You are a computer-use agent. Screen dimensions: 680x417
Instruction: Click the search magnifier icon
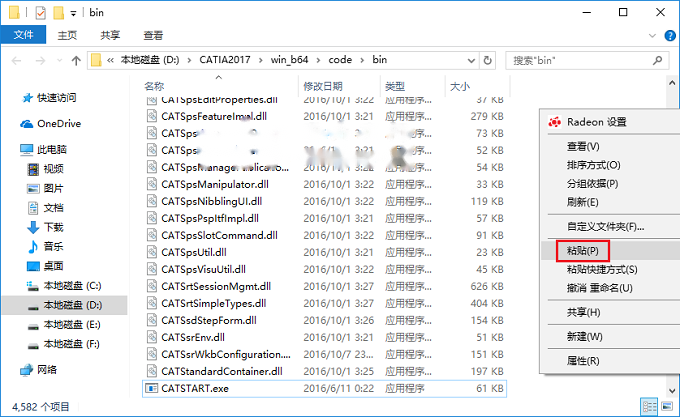(657, 60)
